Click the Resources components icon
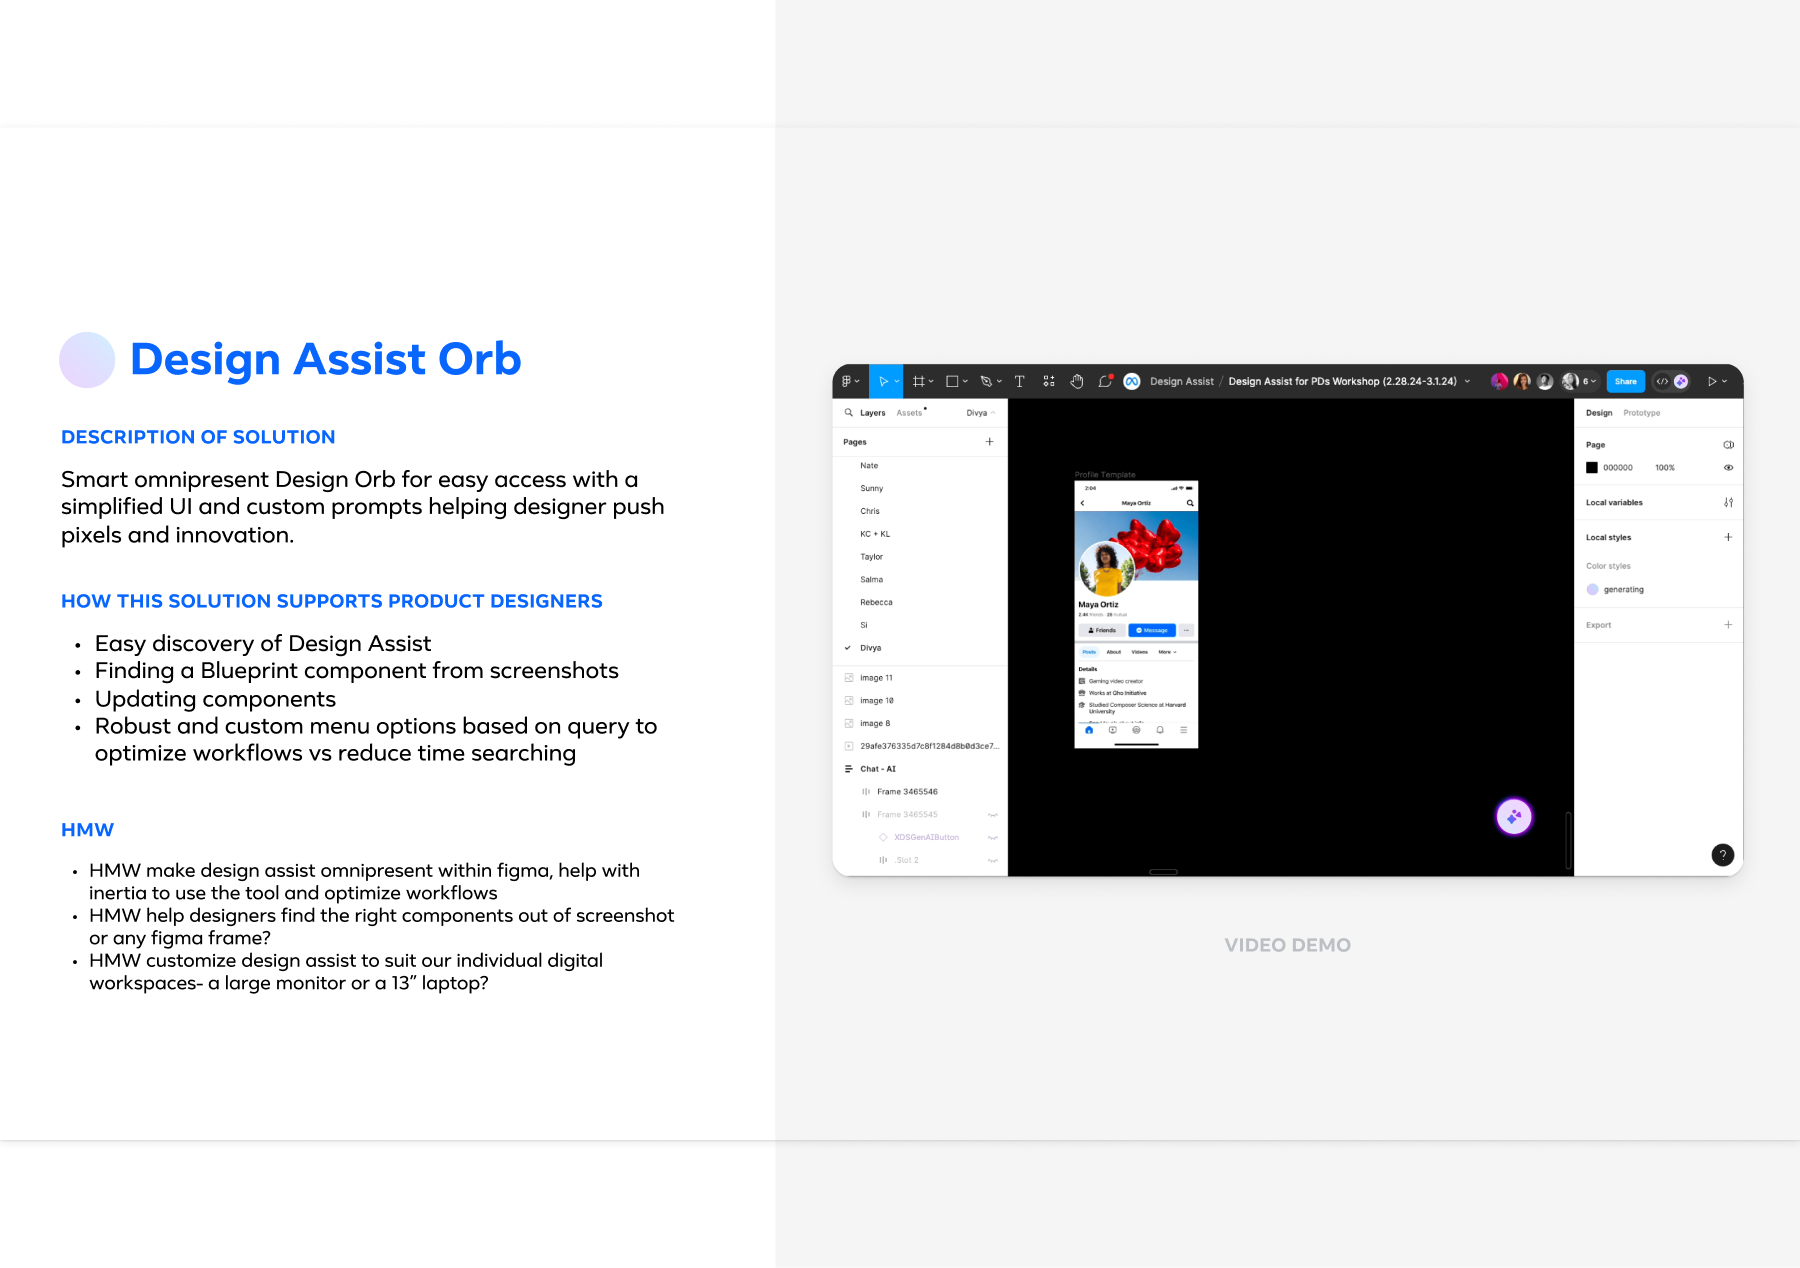This screenshot has height=1268, width=1800. click(1049, 381)
